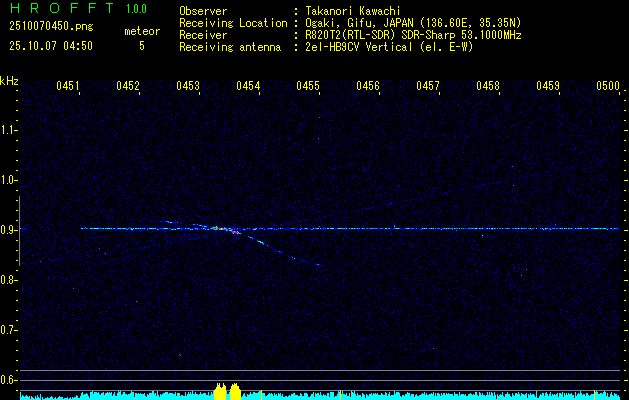The width and height of the screenshot is (629, 400).
Task: Click the kHz unit label
Action: (9, 81)
